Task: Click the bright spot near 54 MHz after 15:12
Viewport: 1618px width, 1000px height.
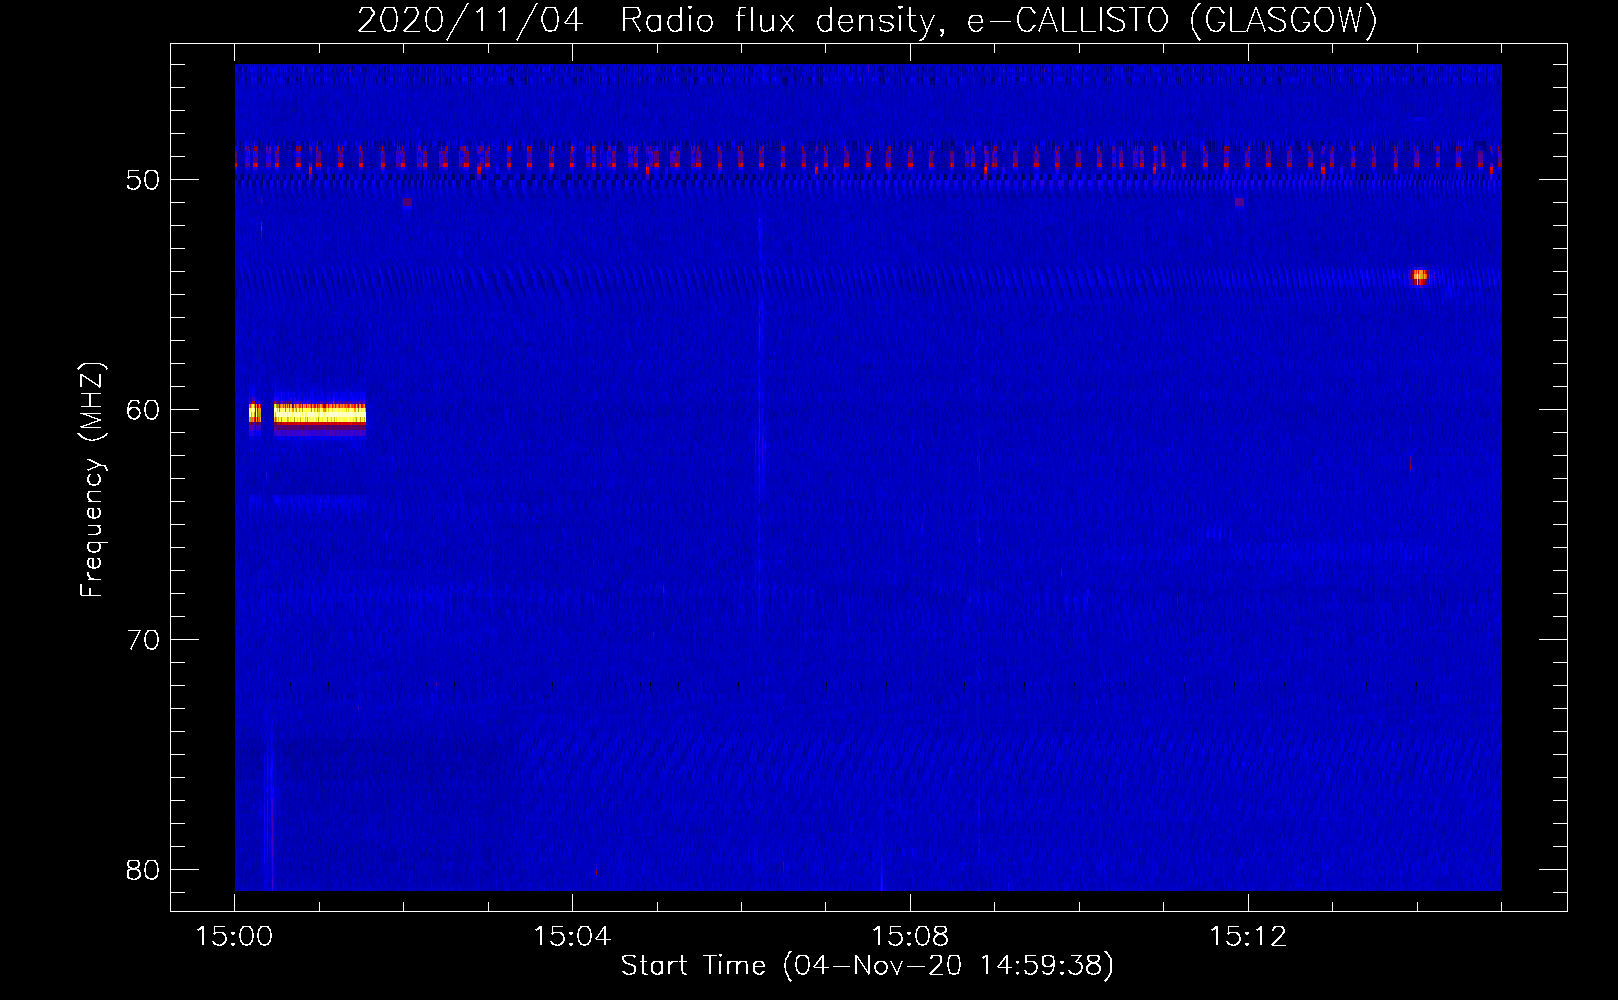Action: [1419, 277]
